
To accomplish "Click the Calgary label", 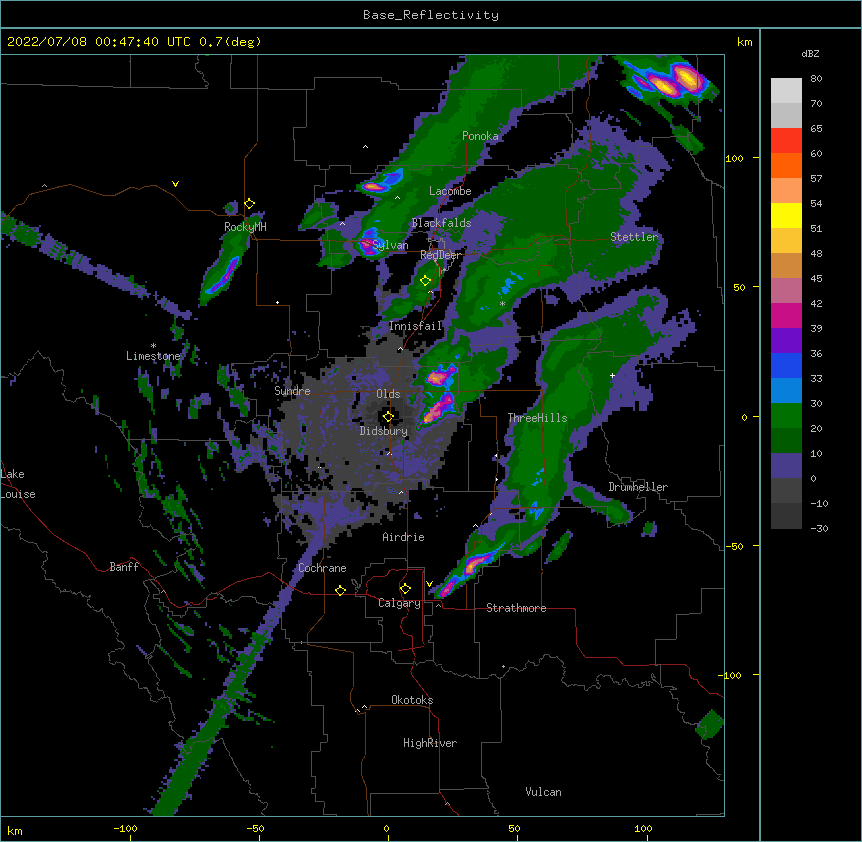I will (399, 603).
